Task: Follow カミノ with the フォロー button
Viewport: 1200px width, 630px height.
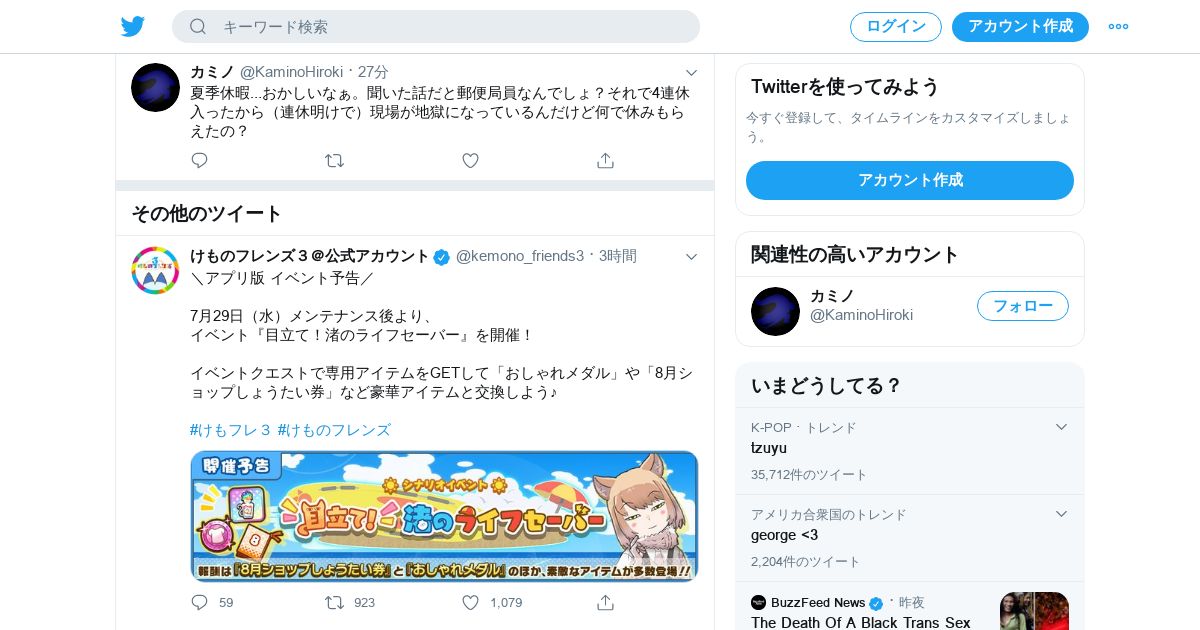Action: [1023, 306]
